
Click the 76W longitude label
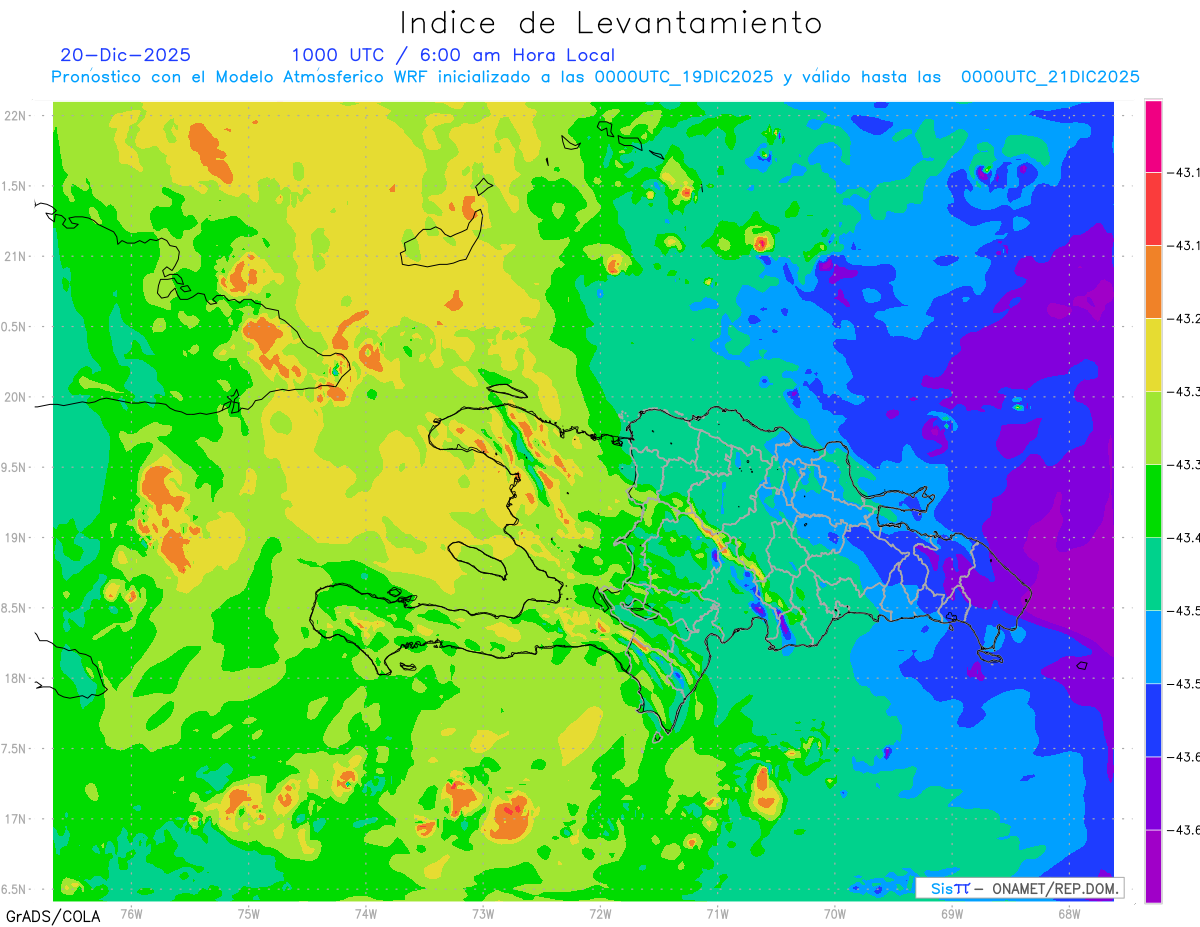click(132, 913)
